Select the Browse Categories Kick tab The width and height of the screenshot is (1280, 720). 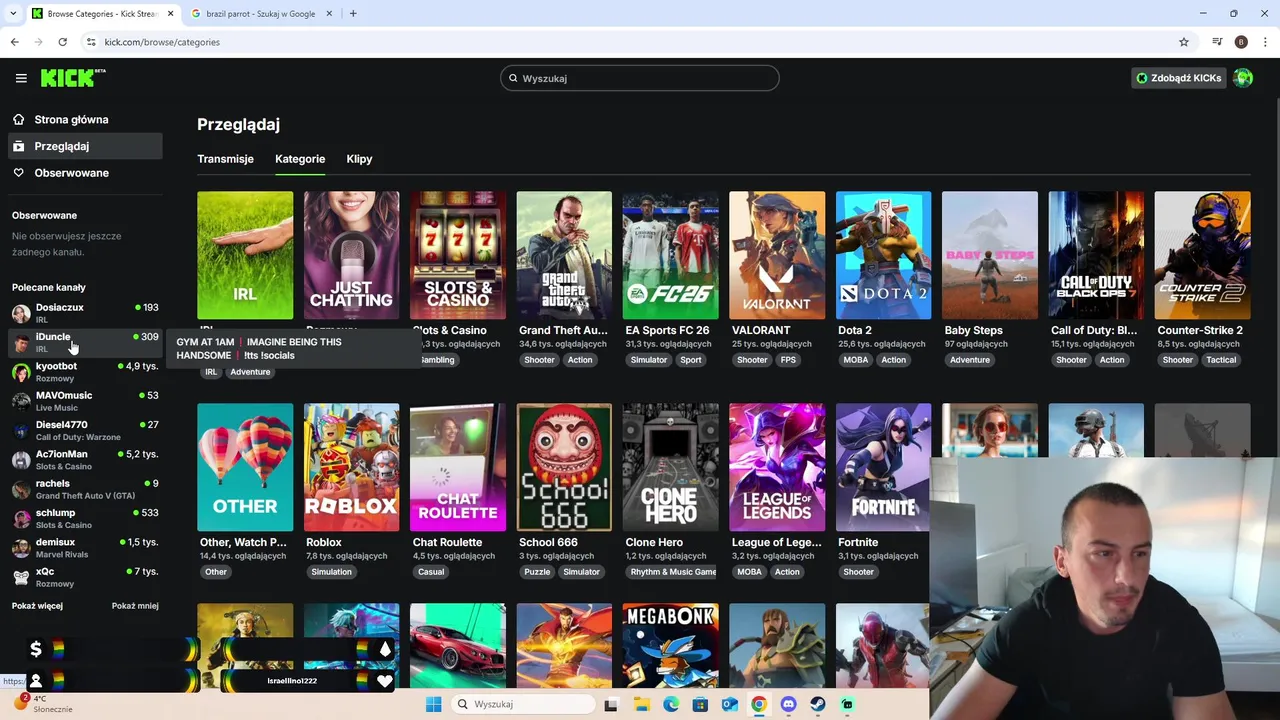[101, 14]
